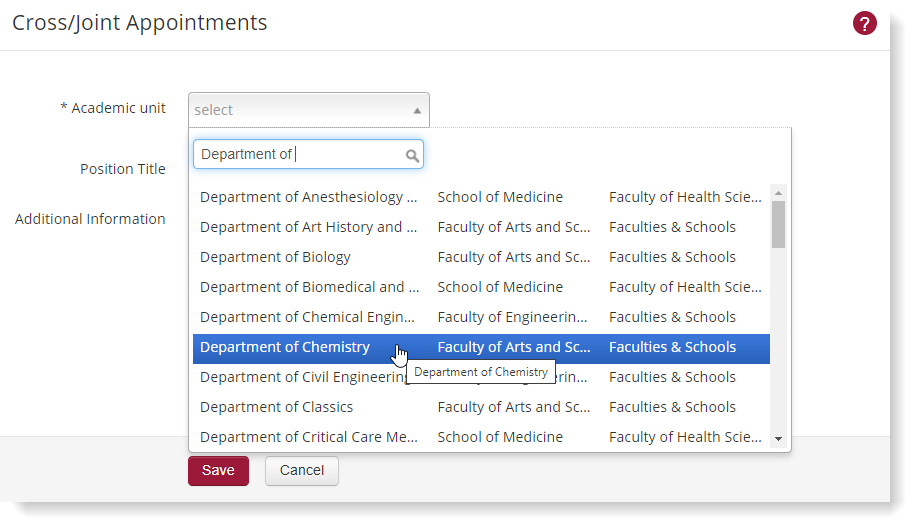The width and height of the screenshot is (917, 529).
Task: Expand the Academic unit select arrow
Action: (x=417, y=110)
